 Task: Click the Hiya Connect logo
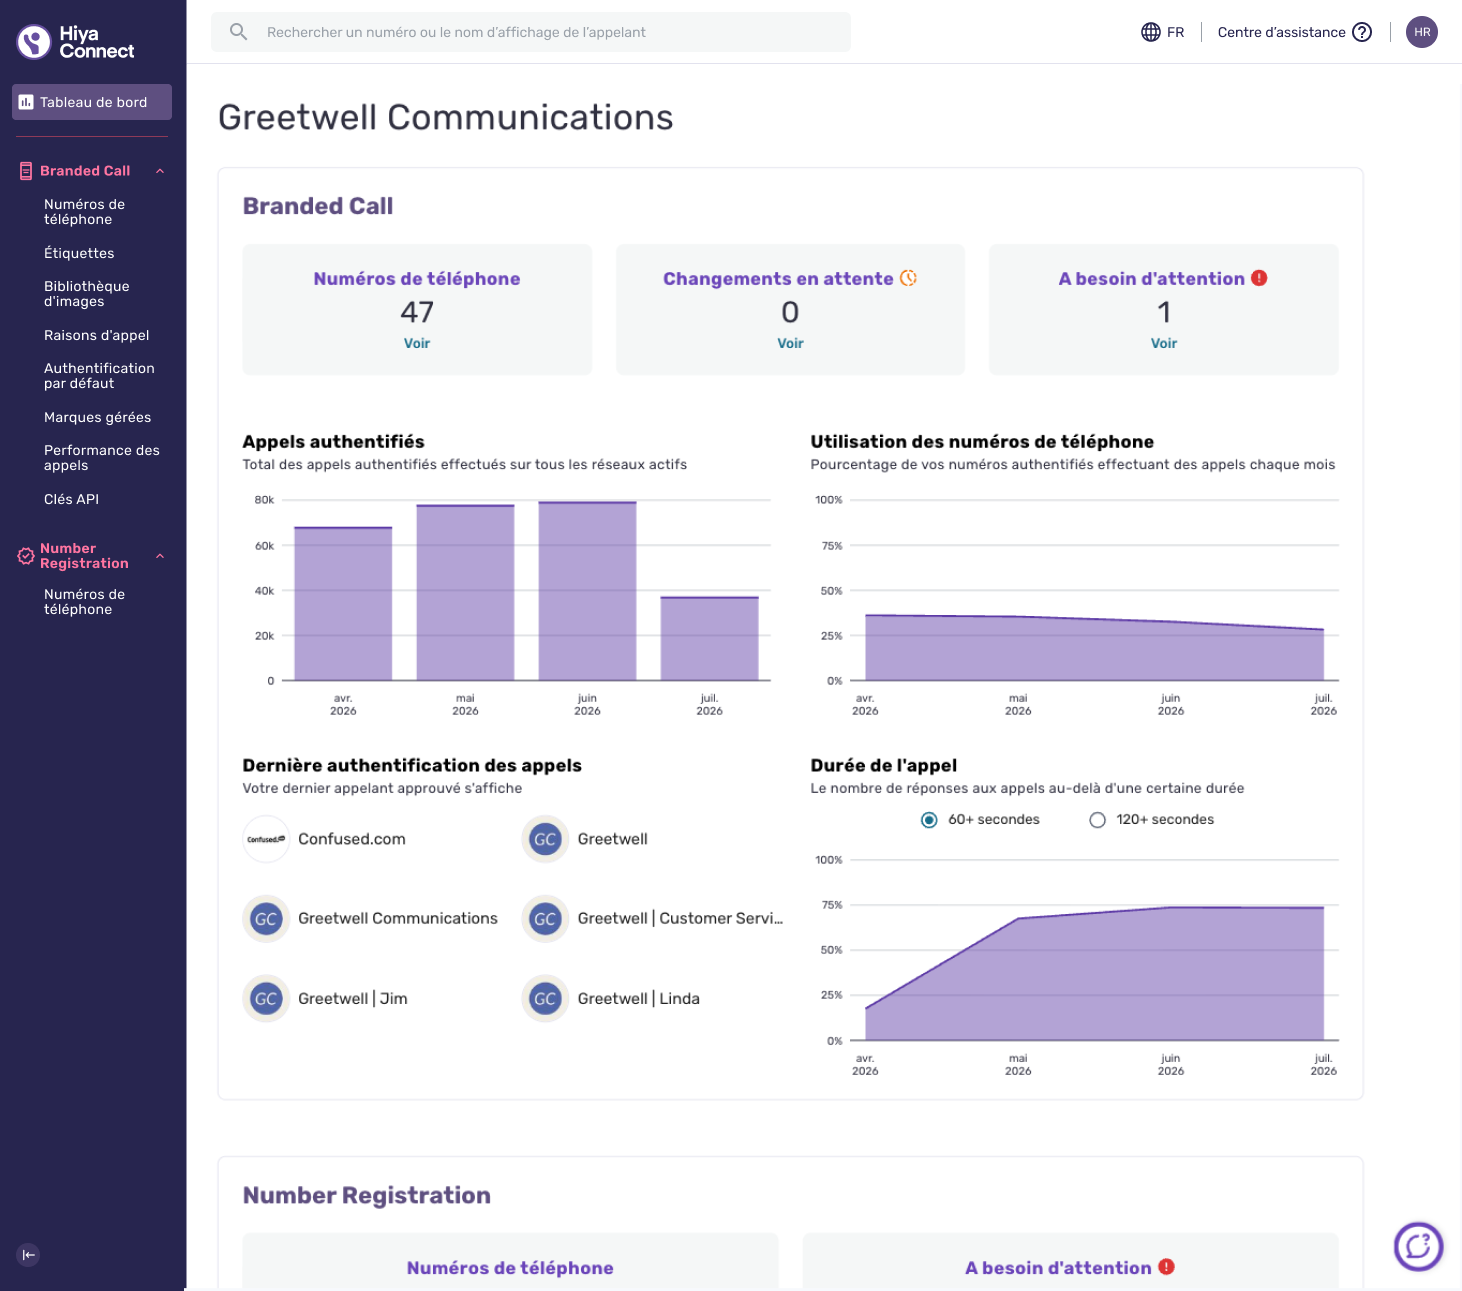pyautogui.click(x=76, y=42)
